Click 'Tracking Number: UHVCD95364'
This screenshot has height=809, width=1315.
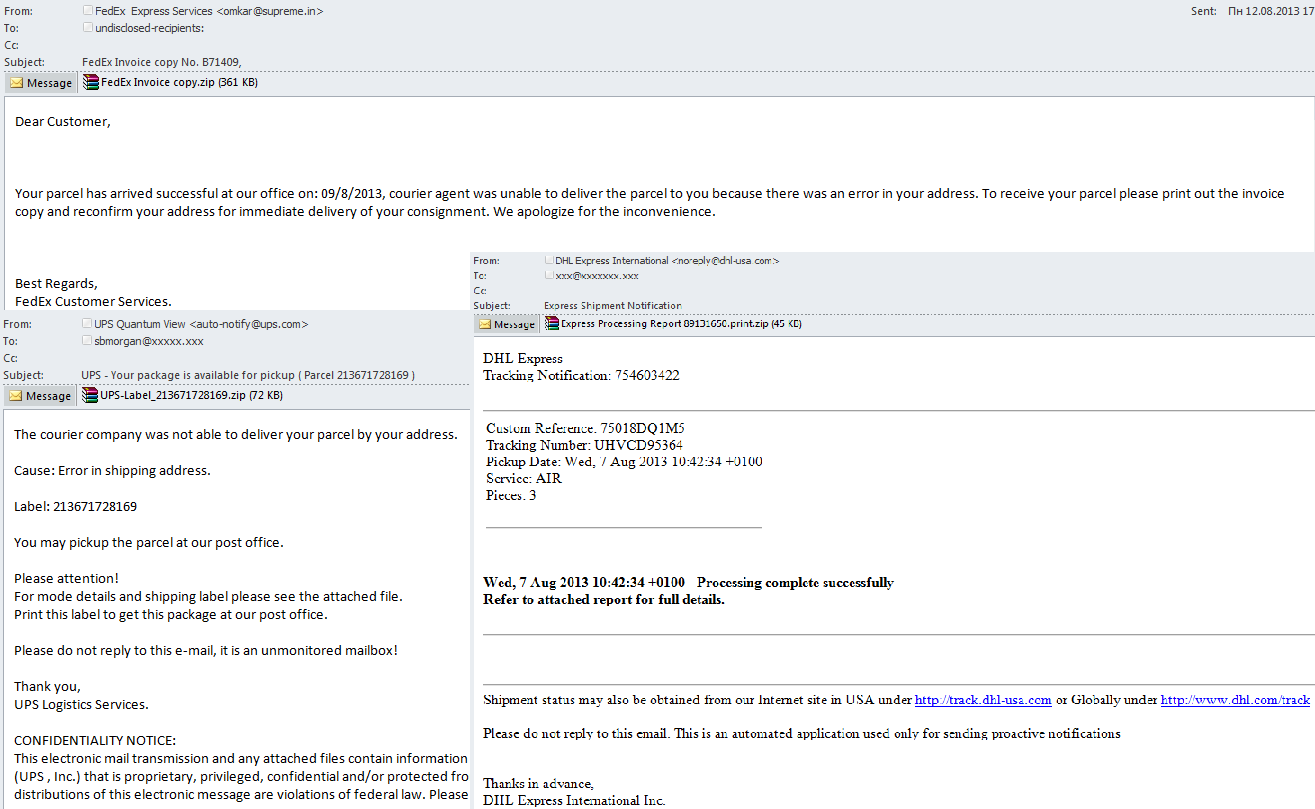[584, 445]
